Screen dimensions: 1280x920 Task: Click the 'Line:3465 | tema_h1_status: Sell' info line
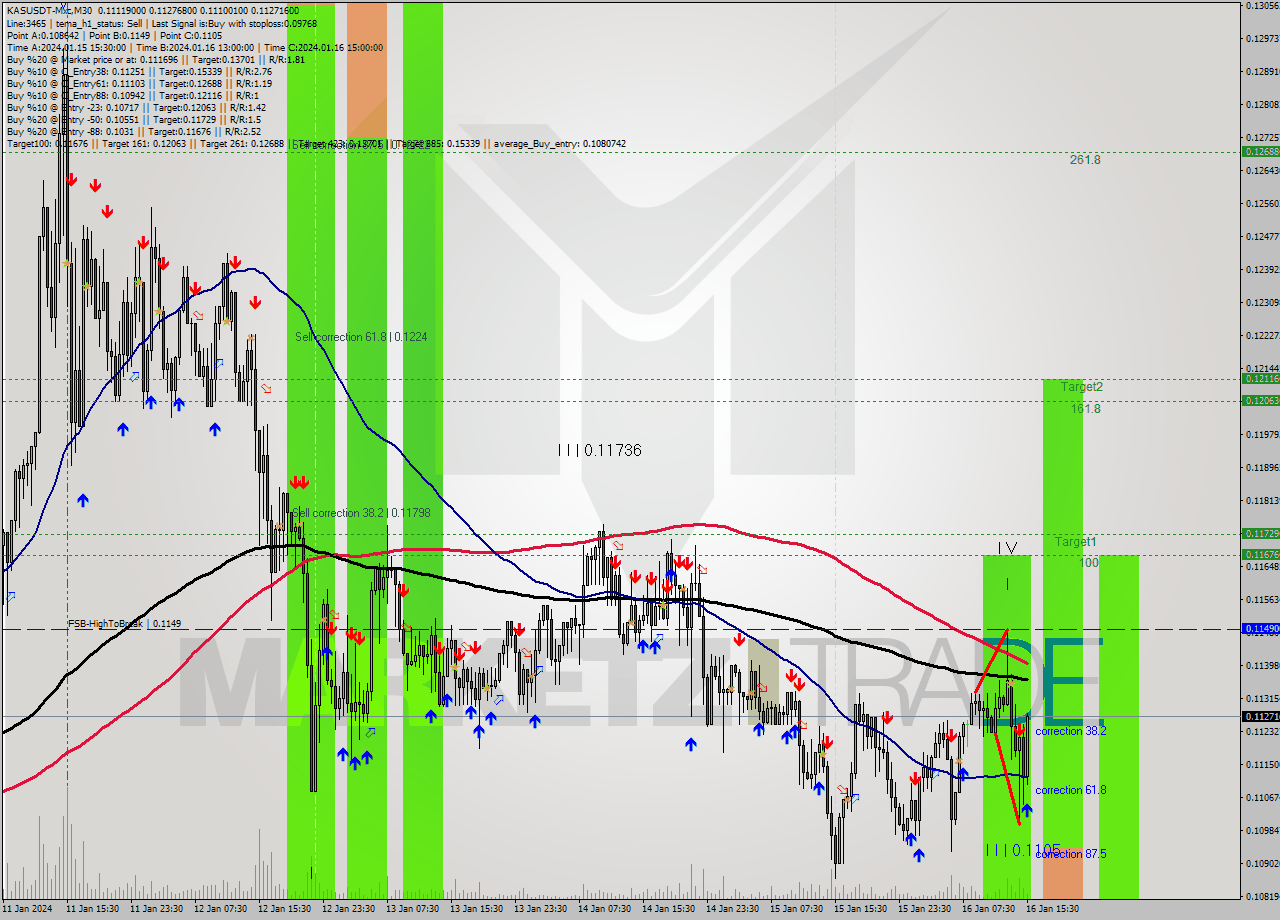162,23
